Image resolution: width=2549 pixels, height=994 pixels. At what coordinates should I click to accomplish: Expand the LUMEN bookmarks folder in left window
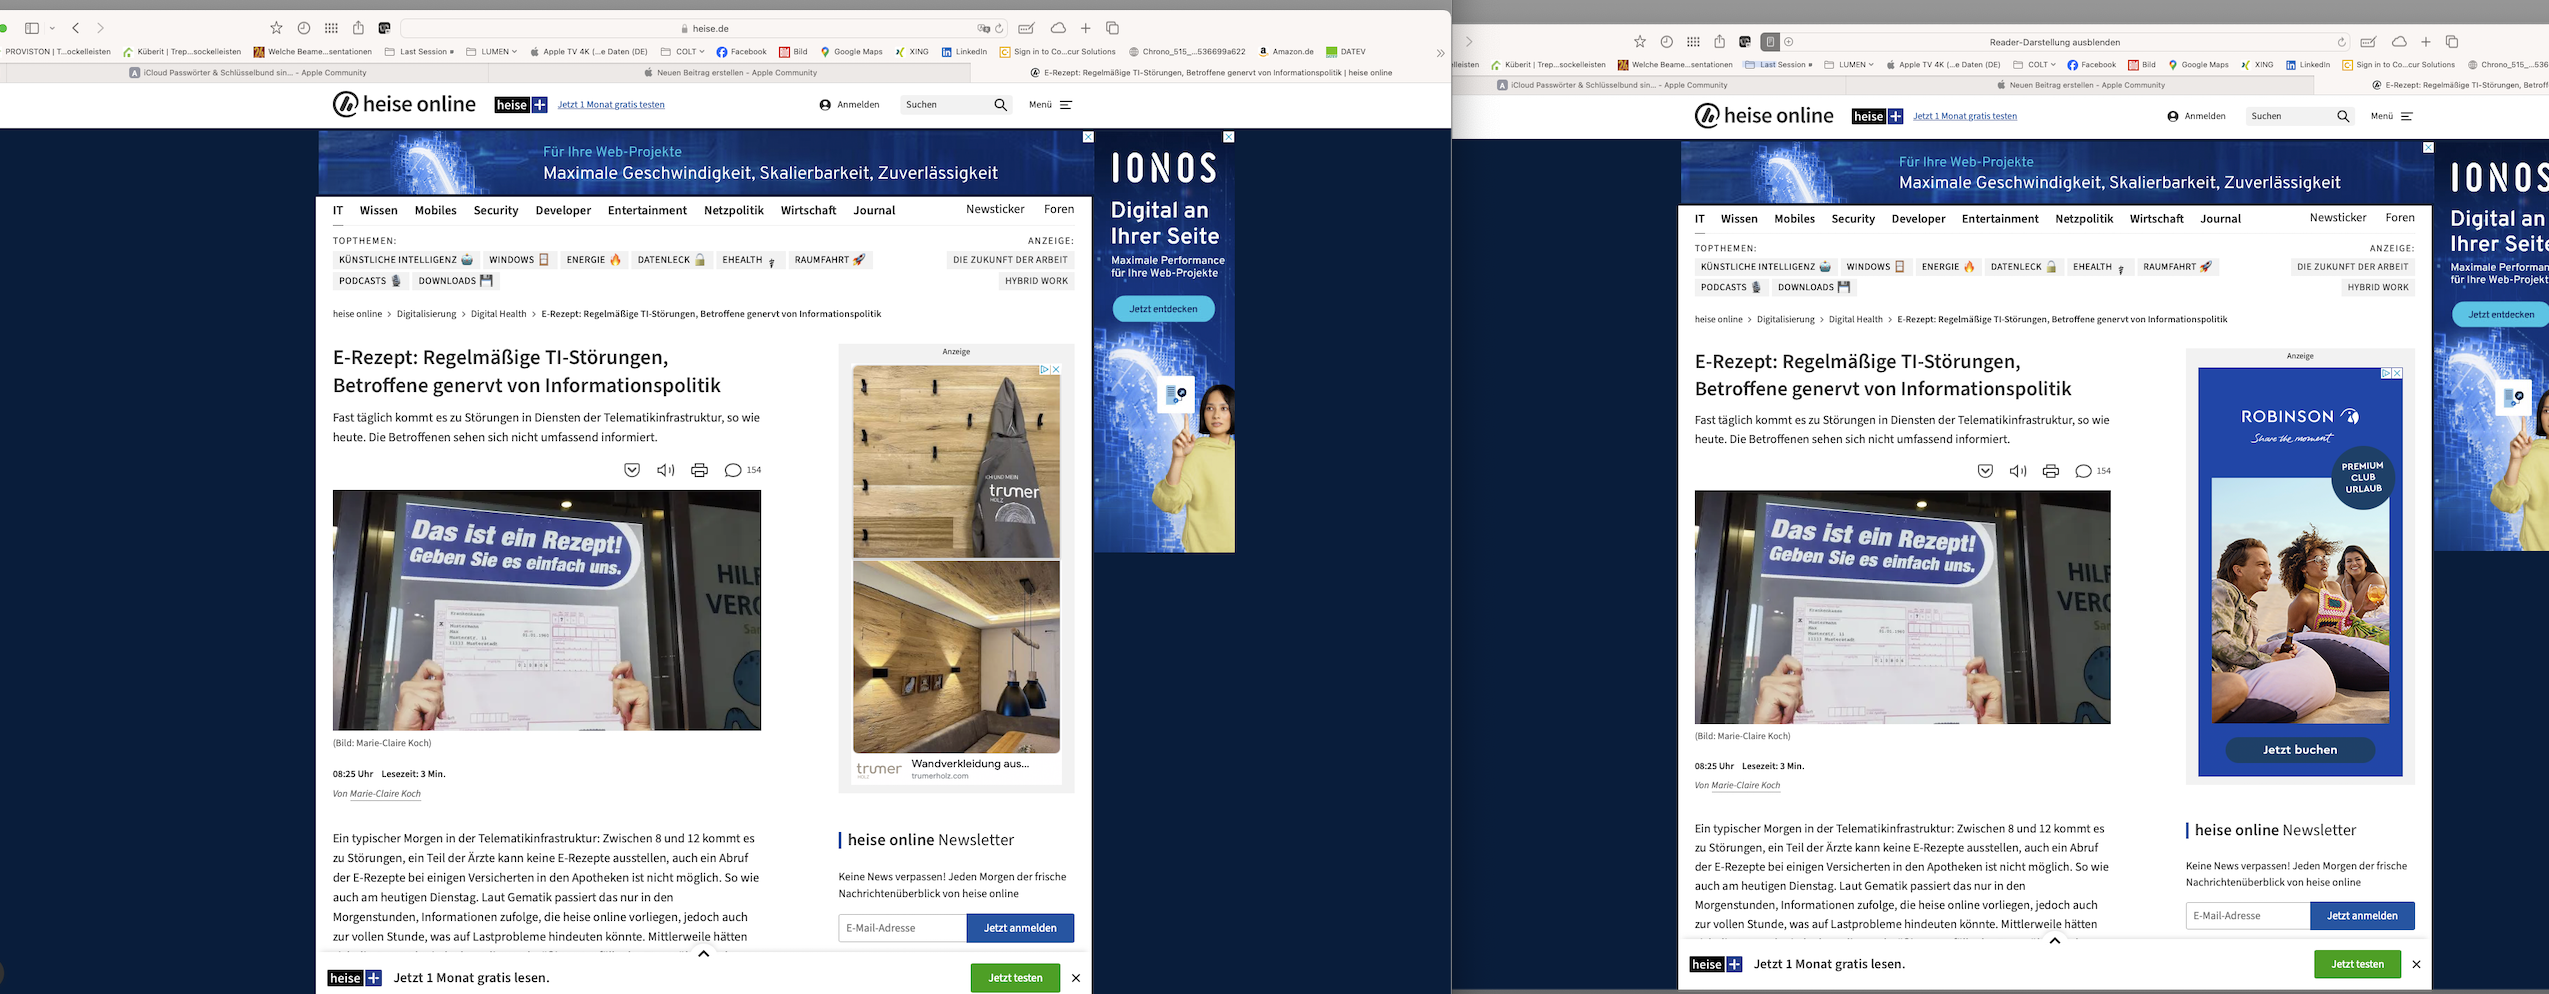(x=491, y=52)
